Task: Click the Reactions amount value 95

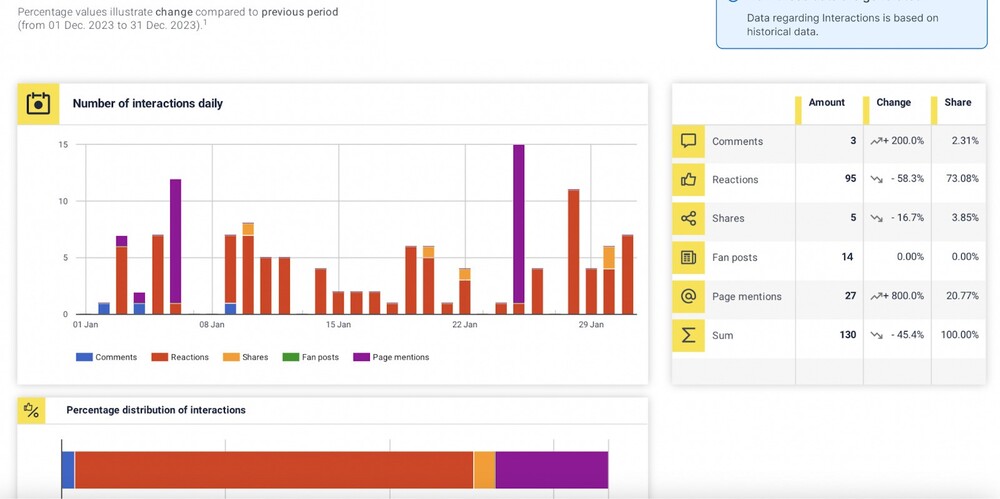Action: pyautogui.click(x=850, y=179)
